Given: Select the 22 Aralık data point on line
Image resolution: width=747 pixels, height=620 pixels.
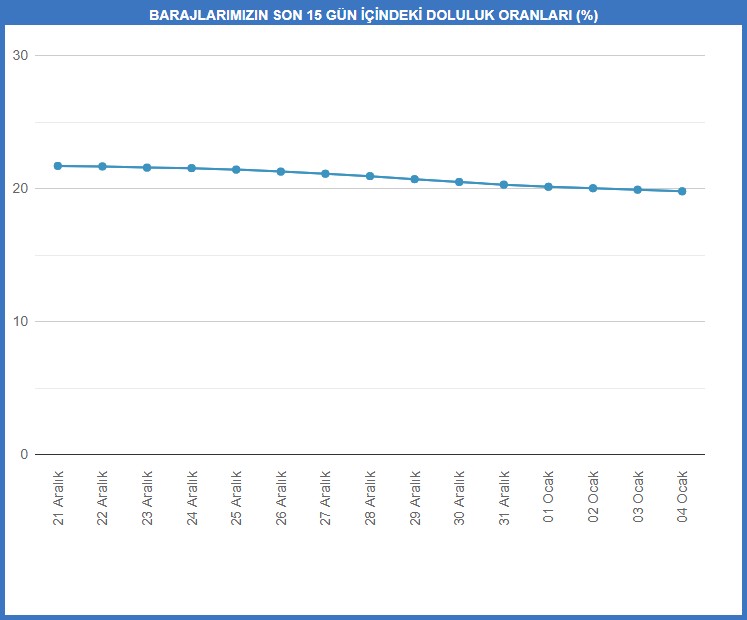Looking at the screenshot, I should click(x=102, y=166).
